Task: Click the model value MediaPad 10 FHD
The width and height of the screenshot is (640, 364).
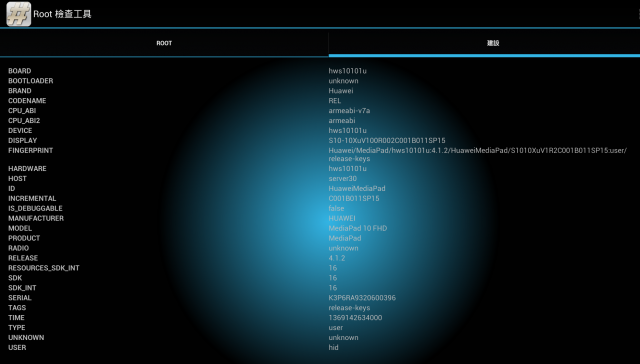Action: 358,229
